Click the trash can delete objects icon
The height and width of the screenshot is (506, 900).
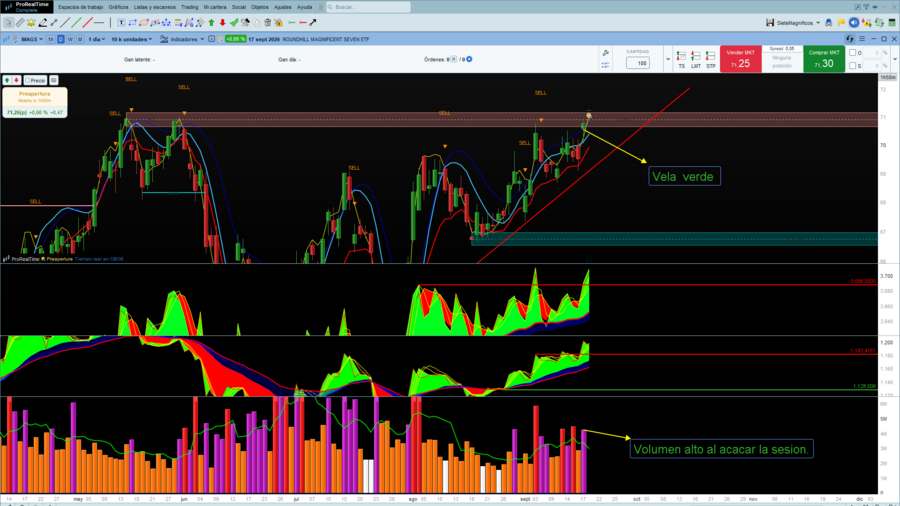[x=267, y=23]
